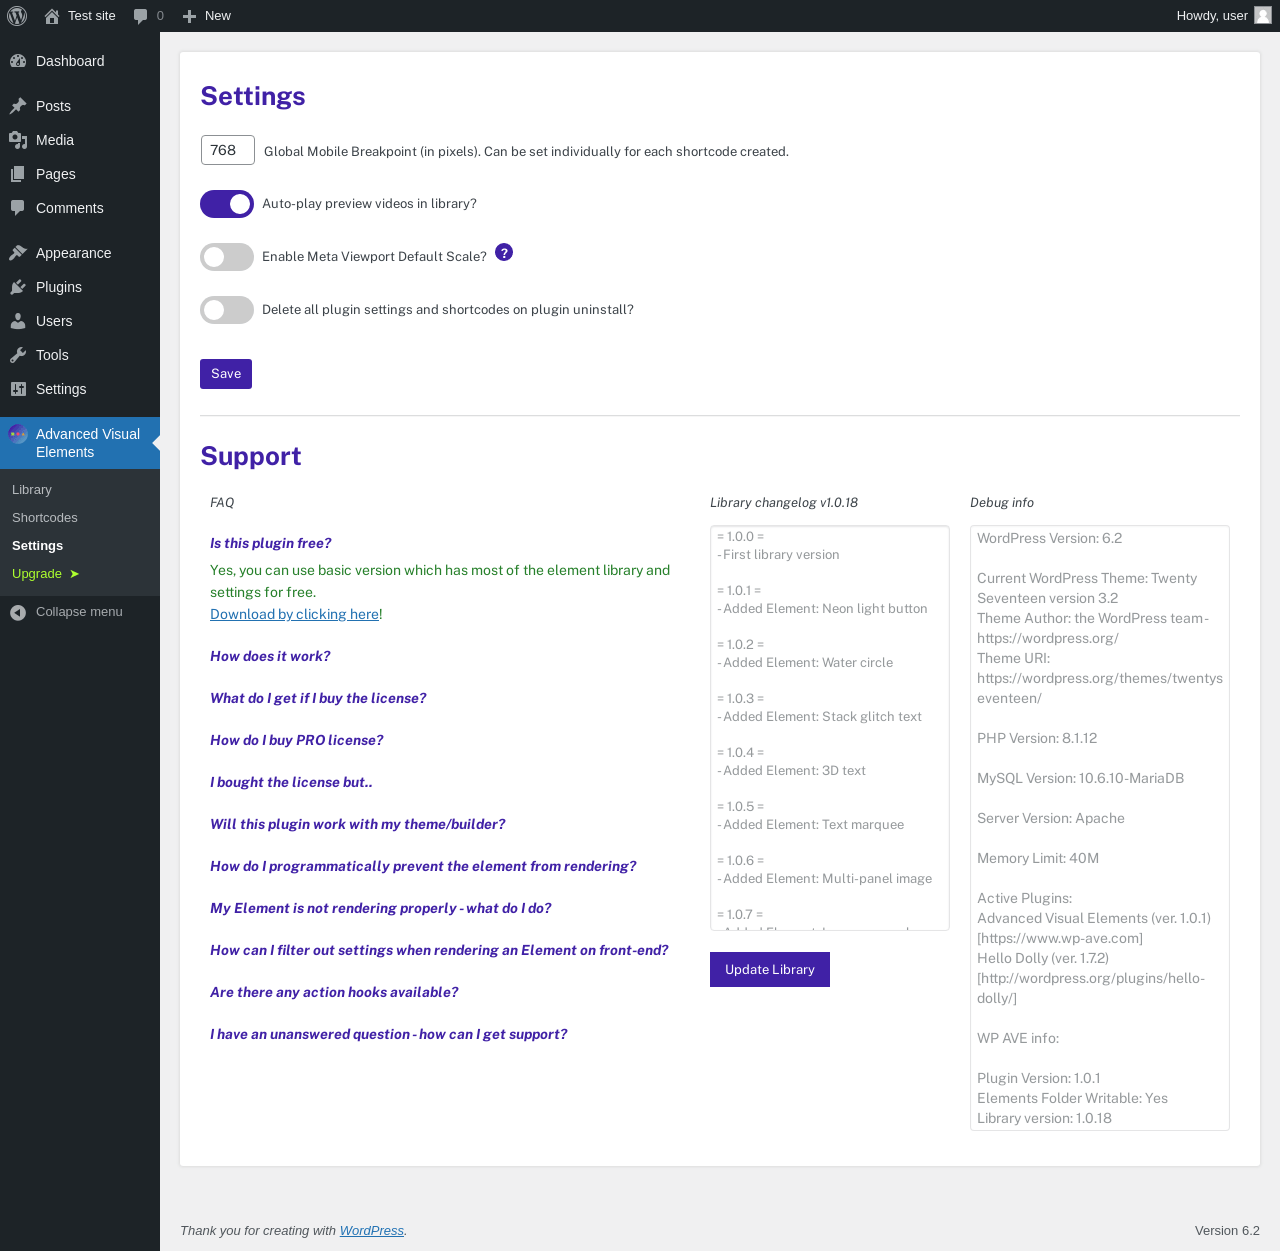Click the user avatar in admin bar
The width and height of the screenshot is (1280, 1251).
point(1263,15)
